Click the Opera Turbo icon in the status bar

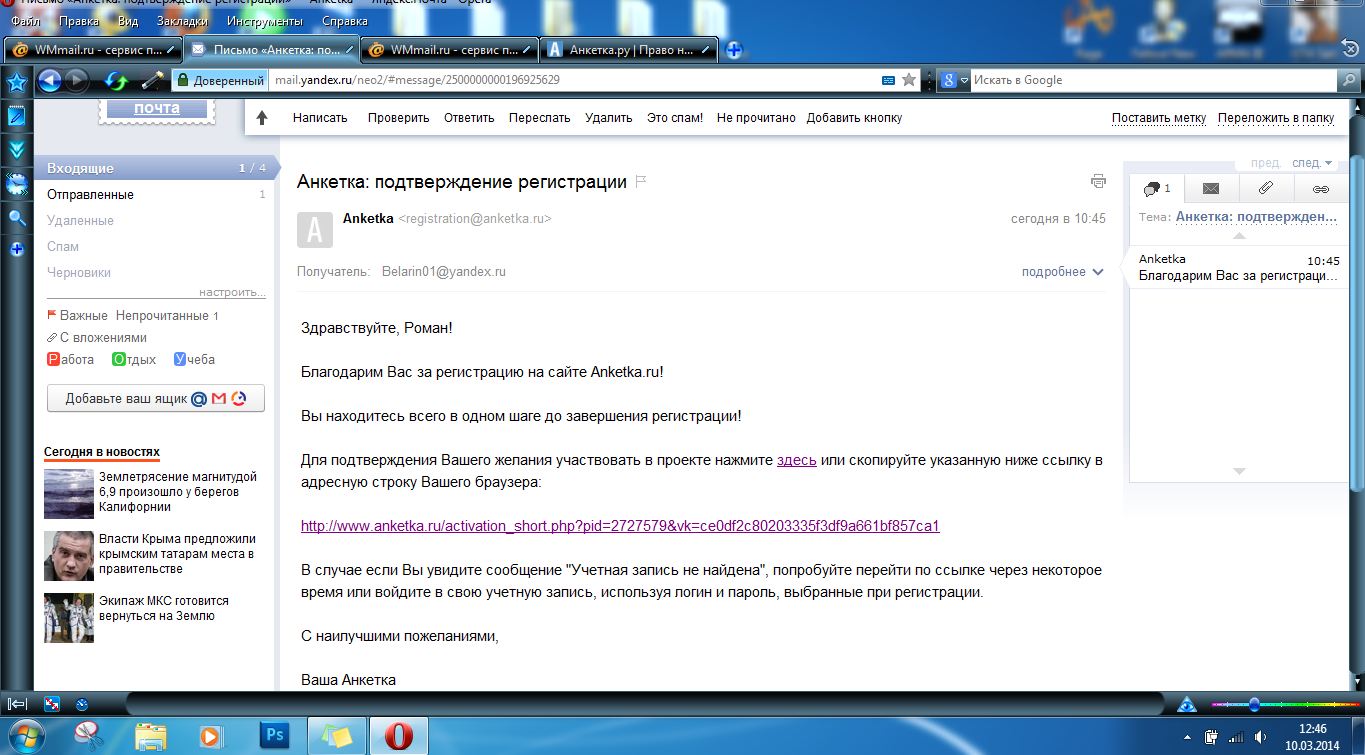pos(82,704)
